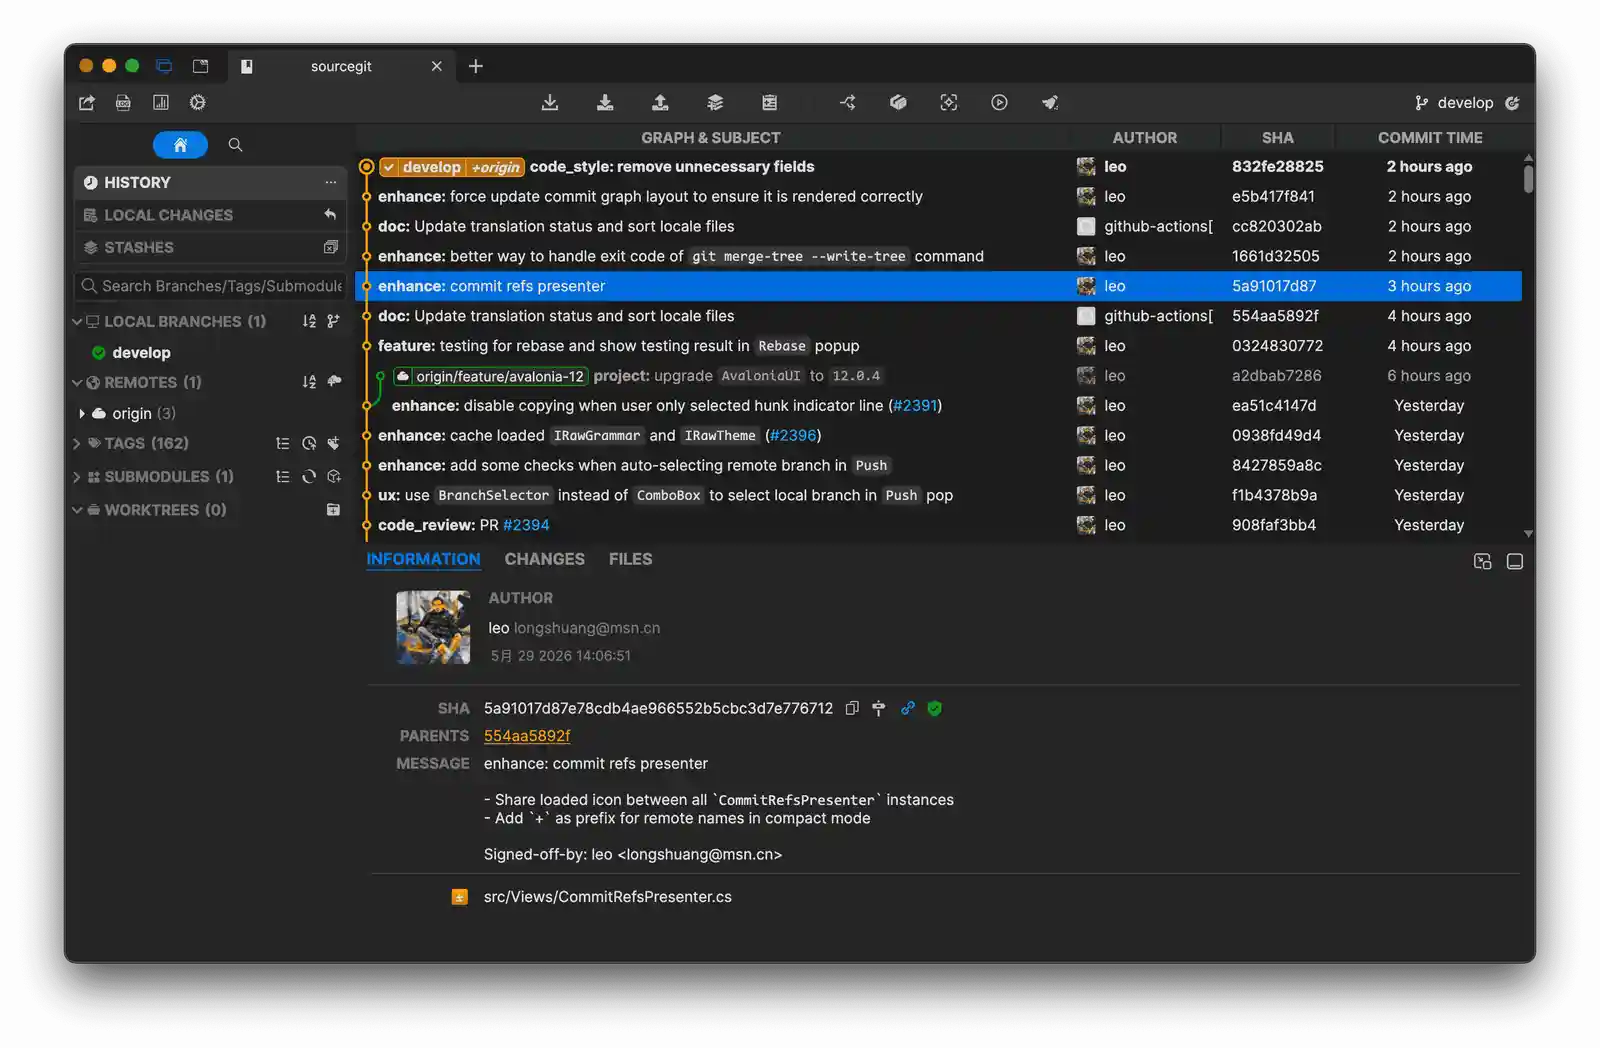Open repository configuration gear icon
Screen dimensions: 1600x1048
click(x=198, y=103)
